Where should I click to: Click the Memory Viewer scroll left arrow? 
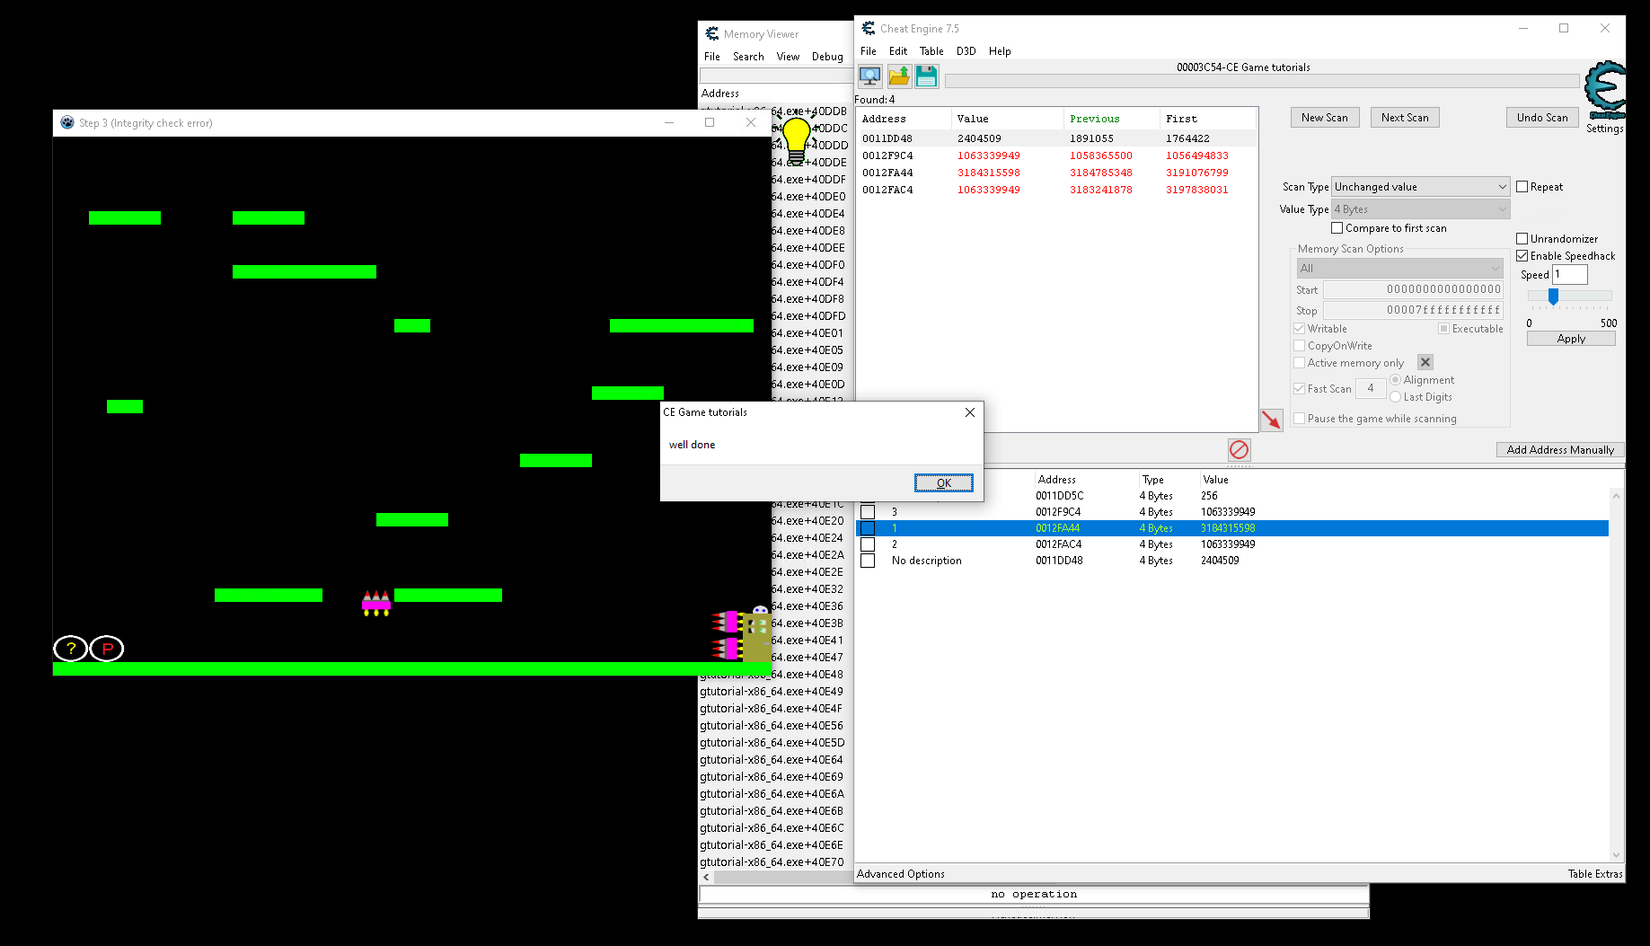click(706, 877)
